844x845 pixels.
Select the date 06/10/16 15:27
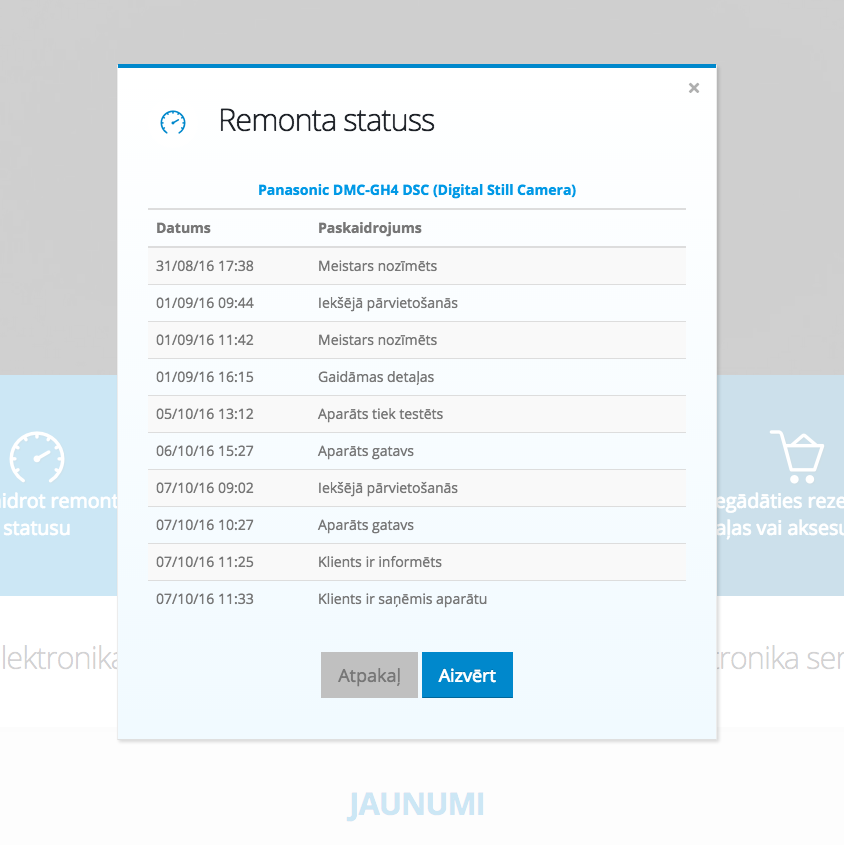[x=205, y=451]
